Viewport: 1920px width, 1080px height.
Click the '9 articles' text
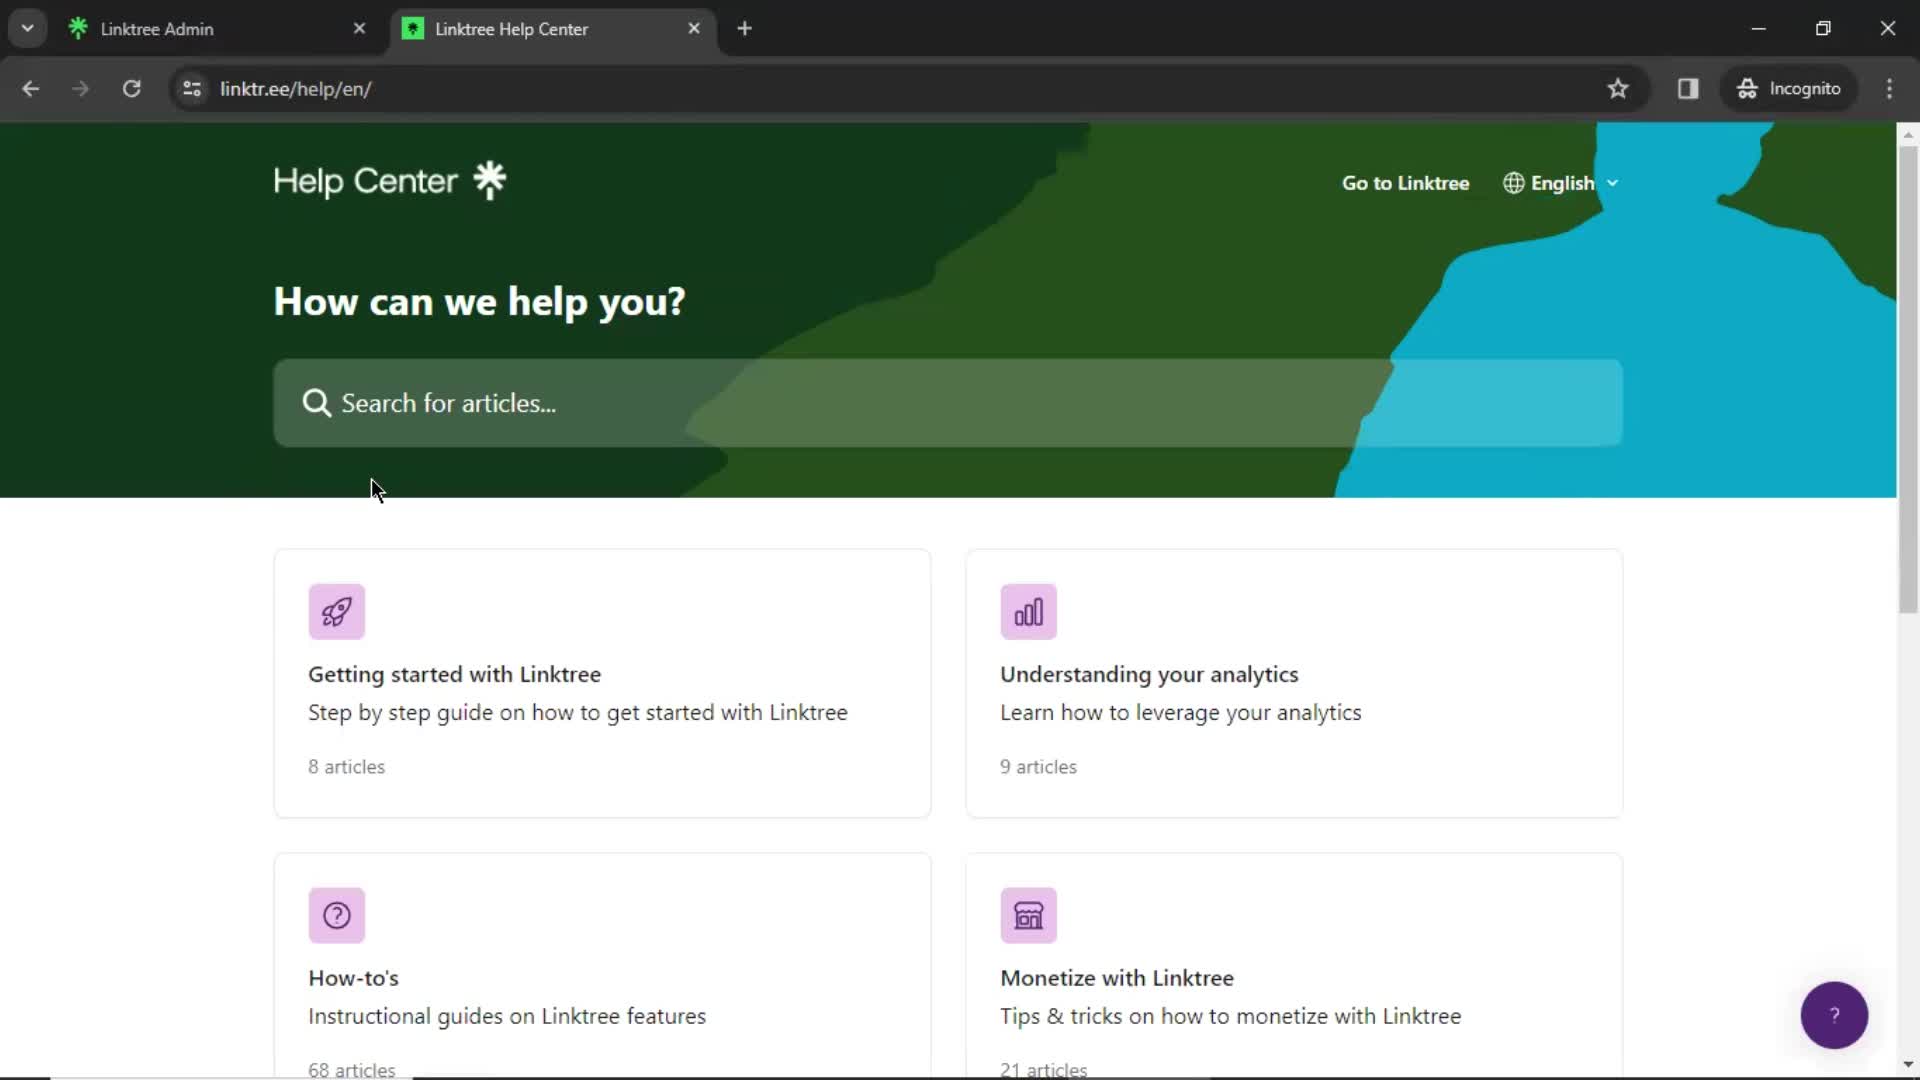pos(1038,767)
